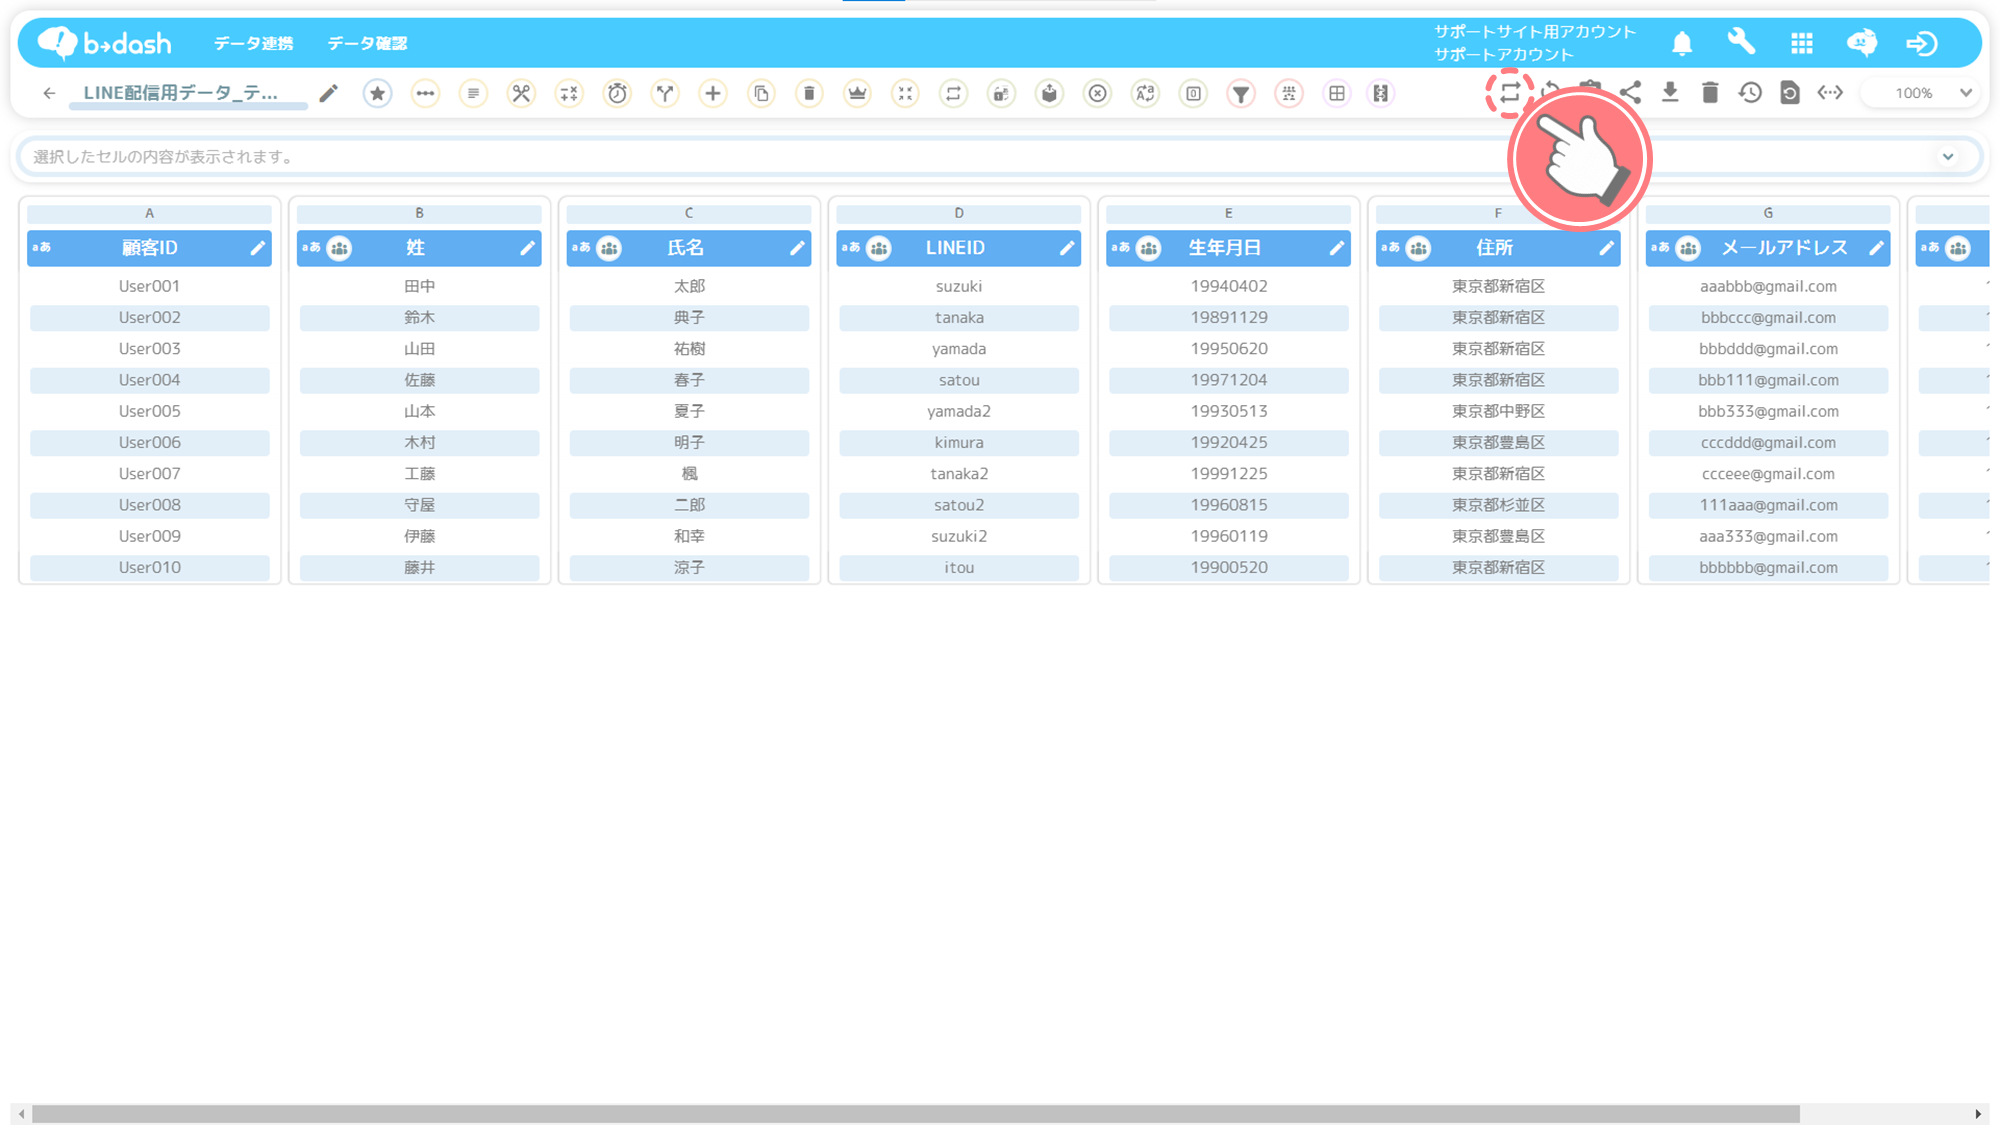The width and height of the screenshot is (2000, 1125).
Task: Click the group icon on LINEID column
Action: point(879,248)
